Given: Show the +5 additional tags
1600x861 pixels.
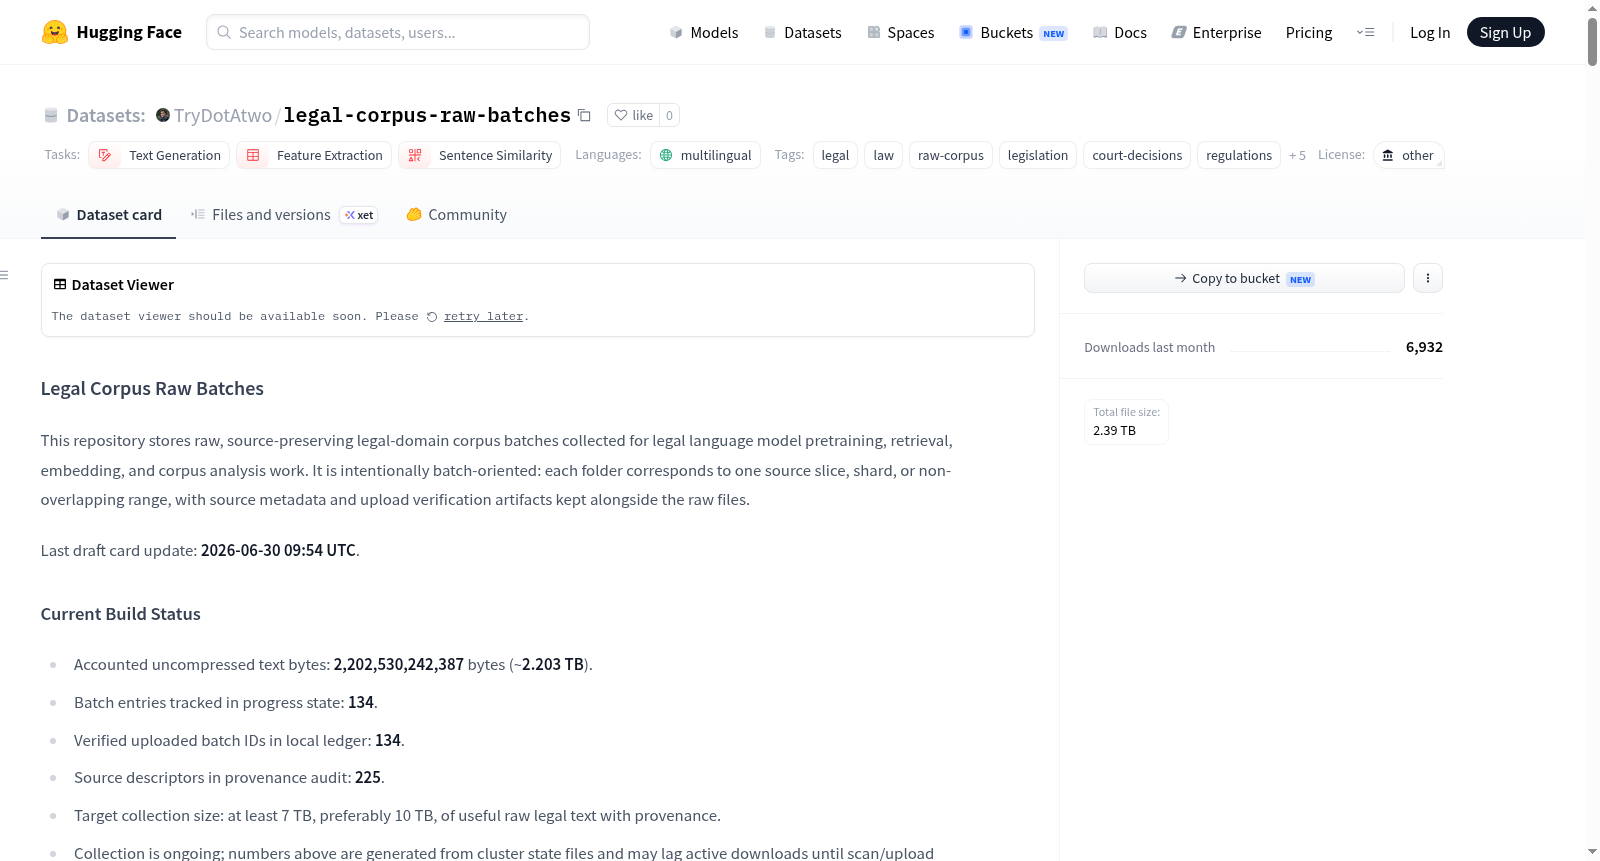Looking at the screenshot, I should [1297, 155].
